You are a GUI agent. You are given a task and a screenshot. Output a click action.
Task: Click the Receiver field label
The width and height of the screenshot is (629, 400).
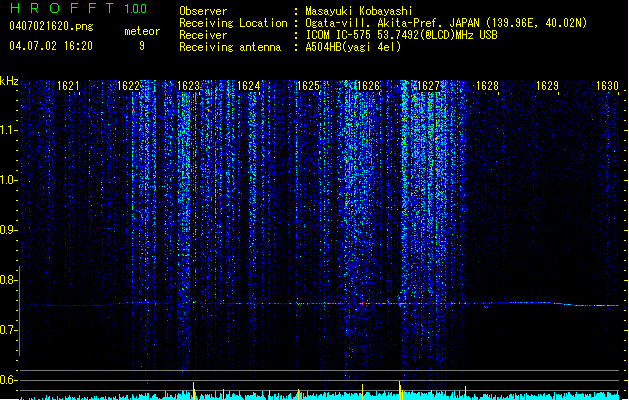203,35
